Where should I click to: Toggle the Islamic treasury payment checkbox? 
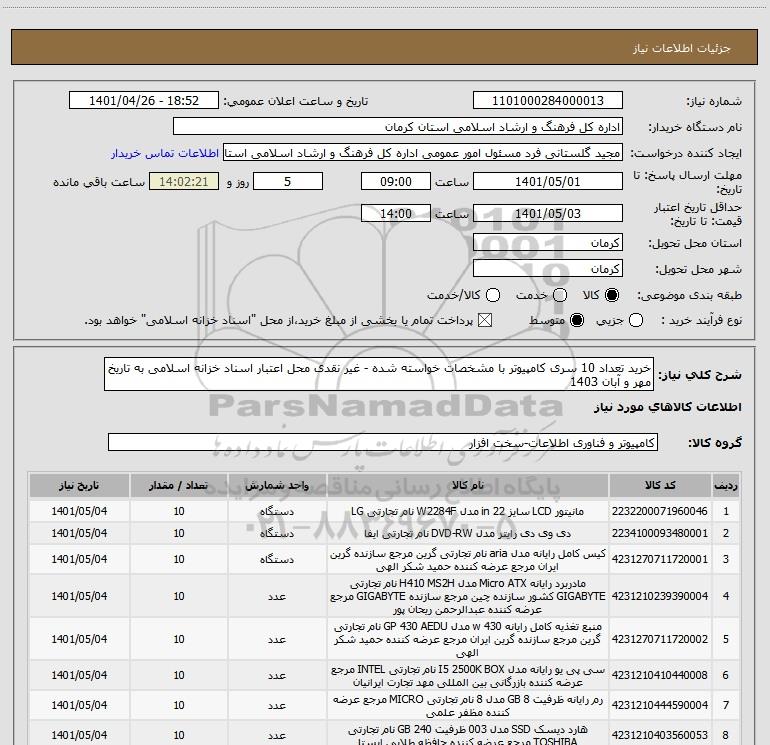tap(485, 320)
